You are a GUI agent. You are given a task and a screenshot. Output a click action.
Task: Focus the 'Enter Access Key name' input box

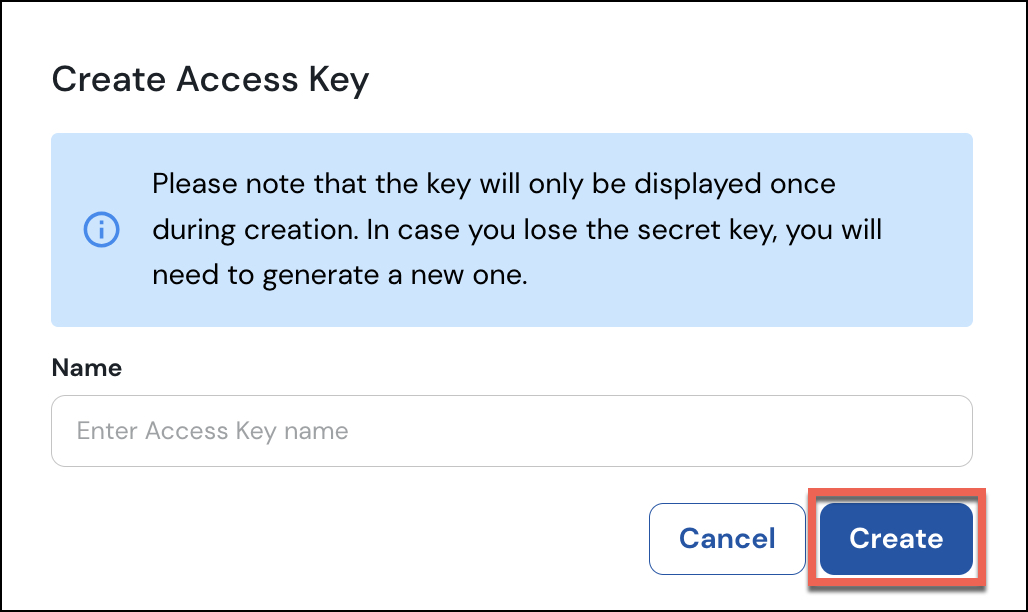coord(512,431)
